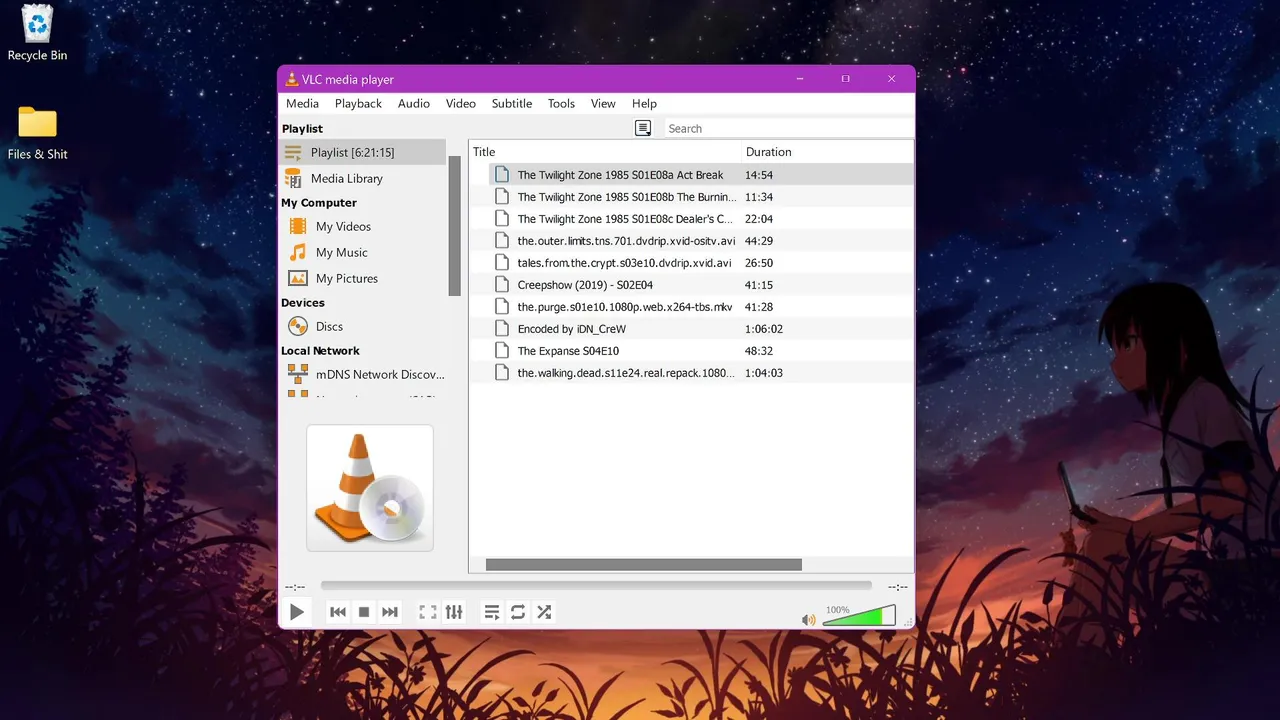
Task: Open Files & Shit desktop folder
Action: point(37,133)
